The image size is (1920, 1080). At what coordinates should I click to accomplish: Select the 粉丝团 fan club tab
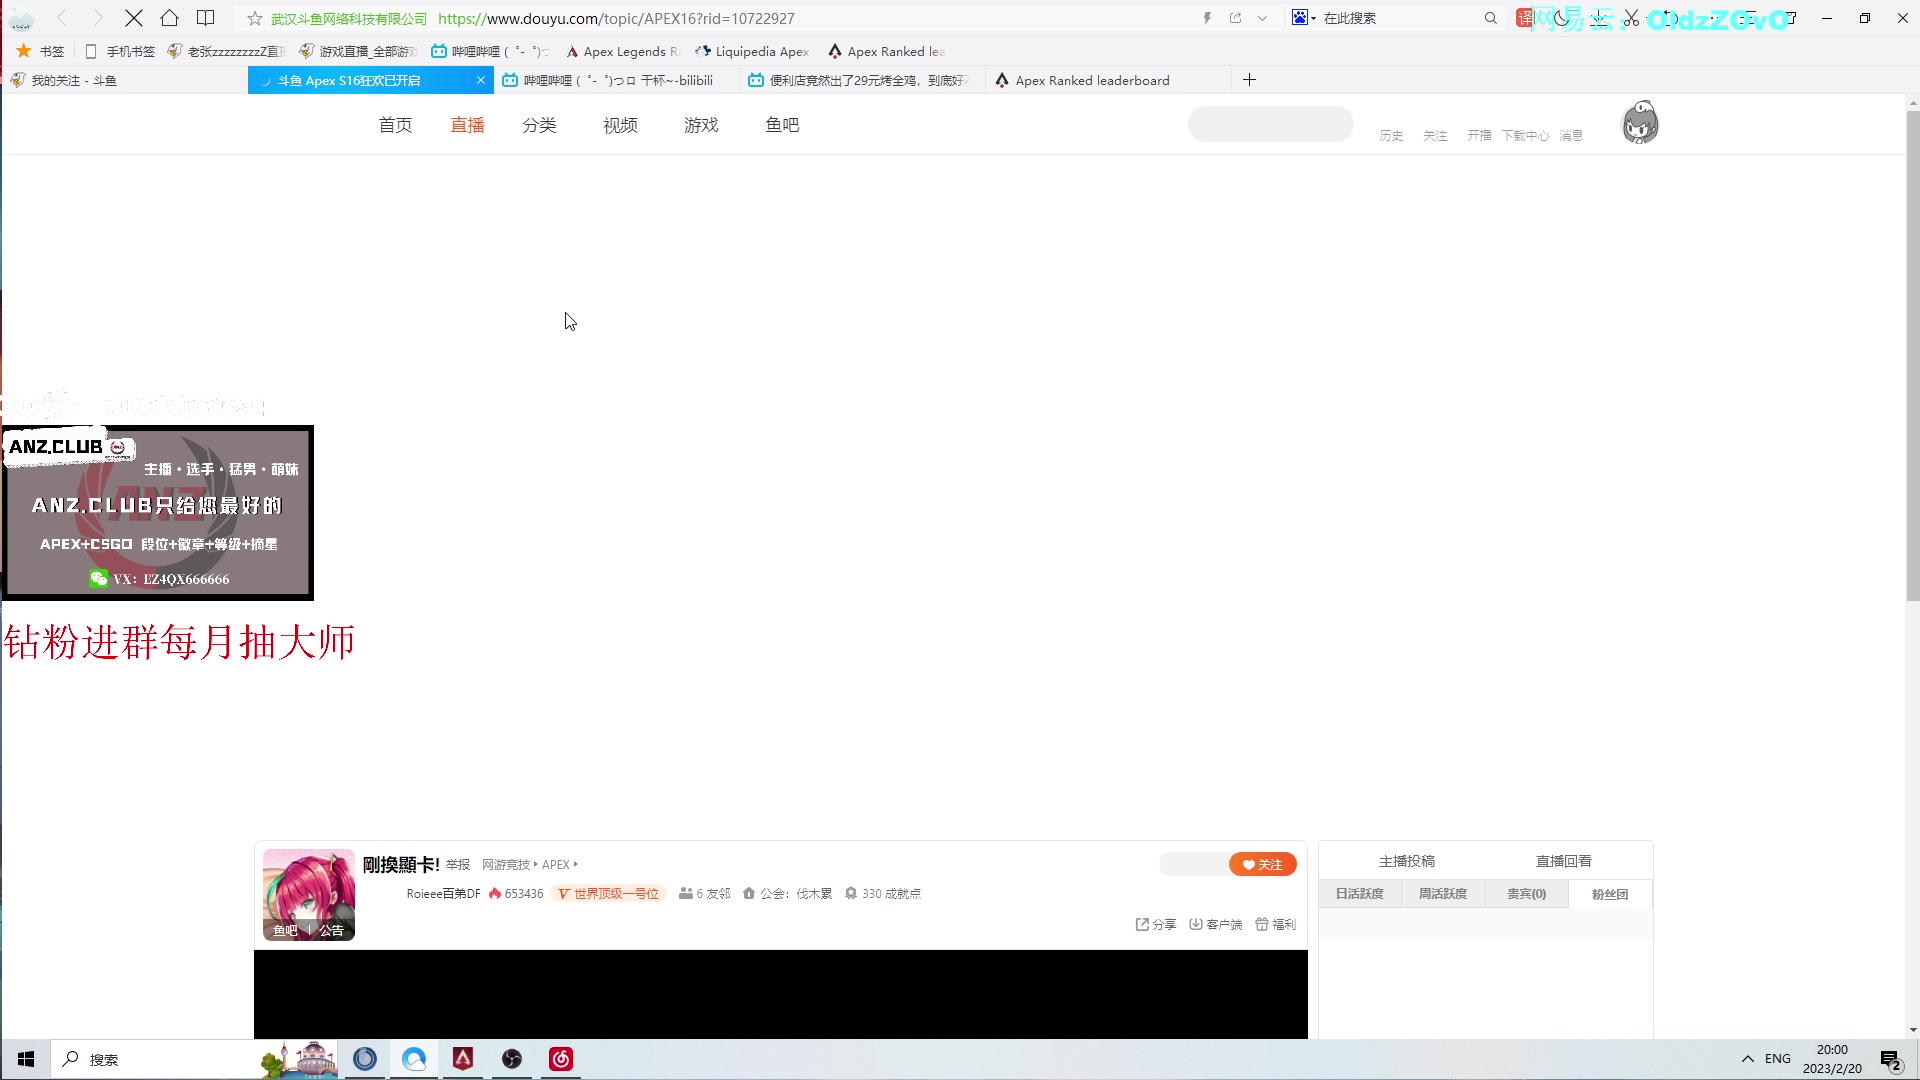point(1610,894)
